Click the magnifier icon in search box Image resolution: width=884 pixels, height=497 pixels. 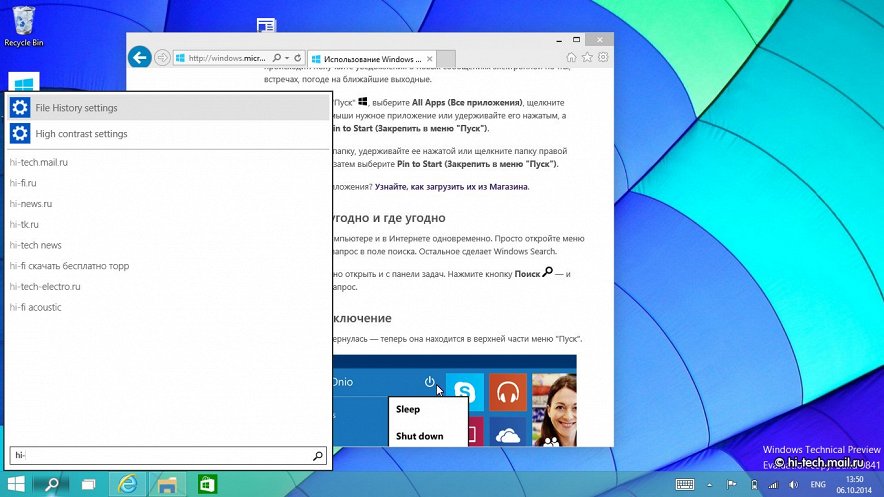pyautogui.click(x=318, y=456)
